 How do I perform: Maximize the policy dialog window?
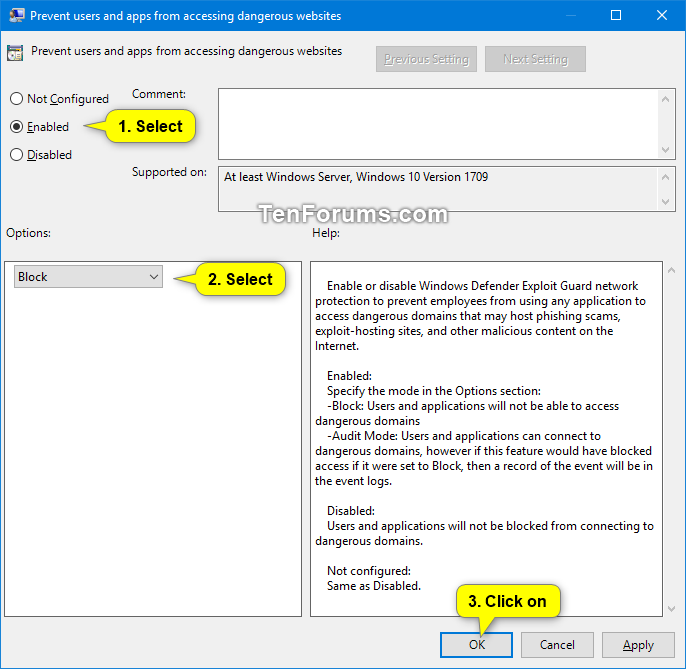point(616,15)
